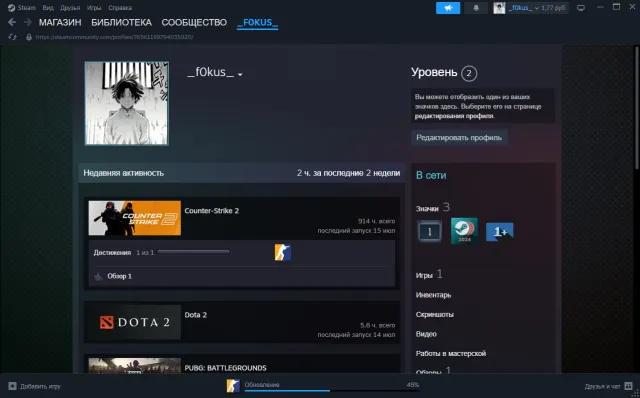This screenshot has width=640, height=398.
Task: Click the CS2 icon in downloads bar
Action: pyautogui.click(x=233, y=385)
